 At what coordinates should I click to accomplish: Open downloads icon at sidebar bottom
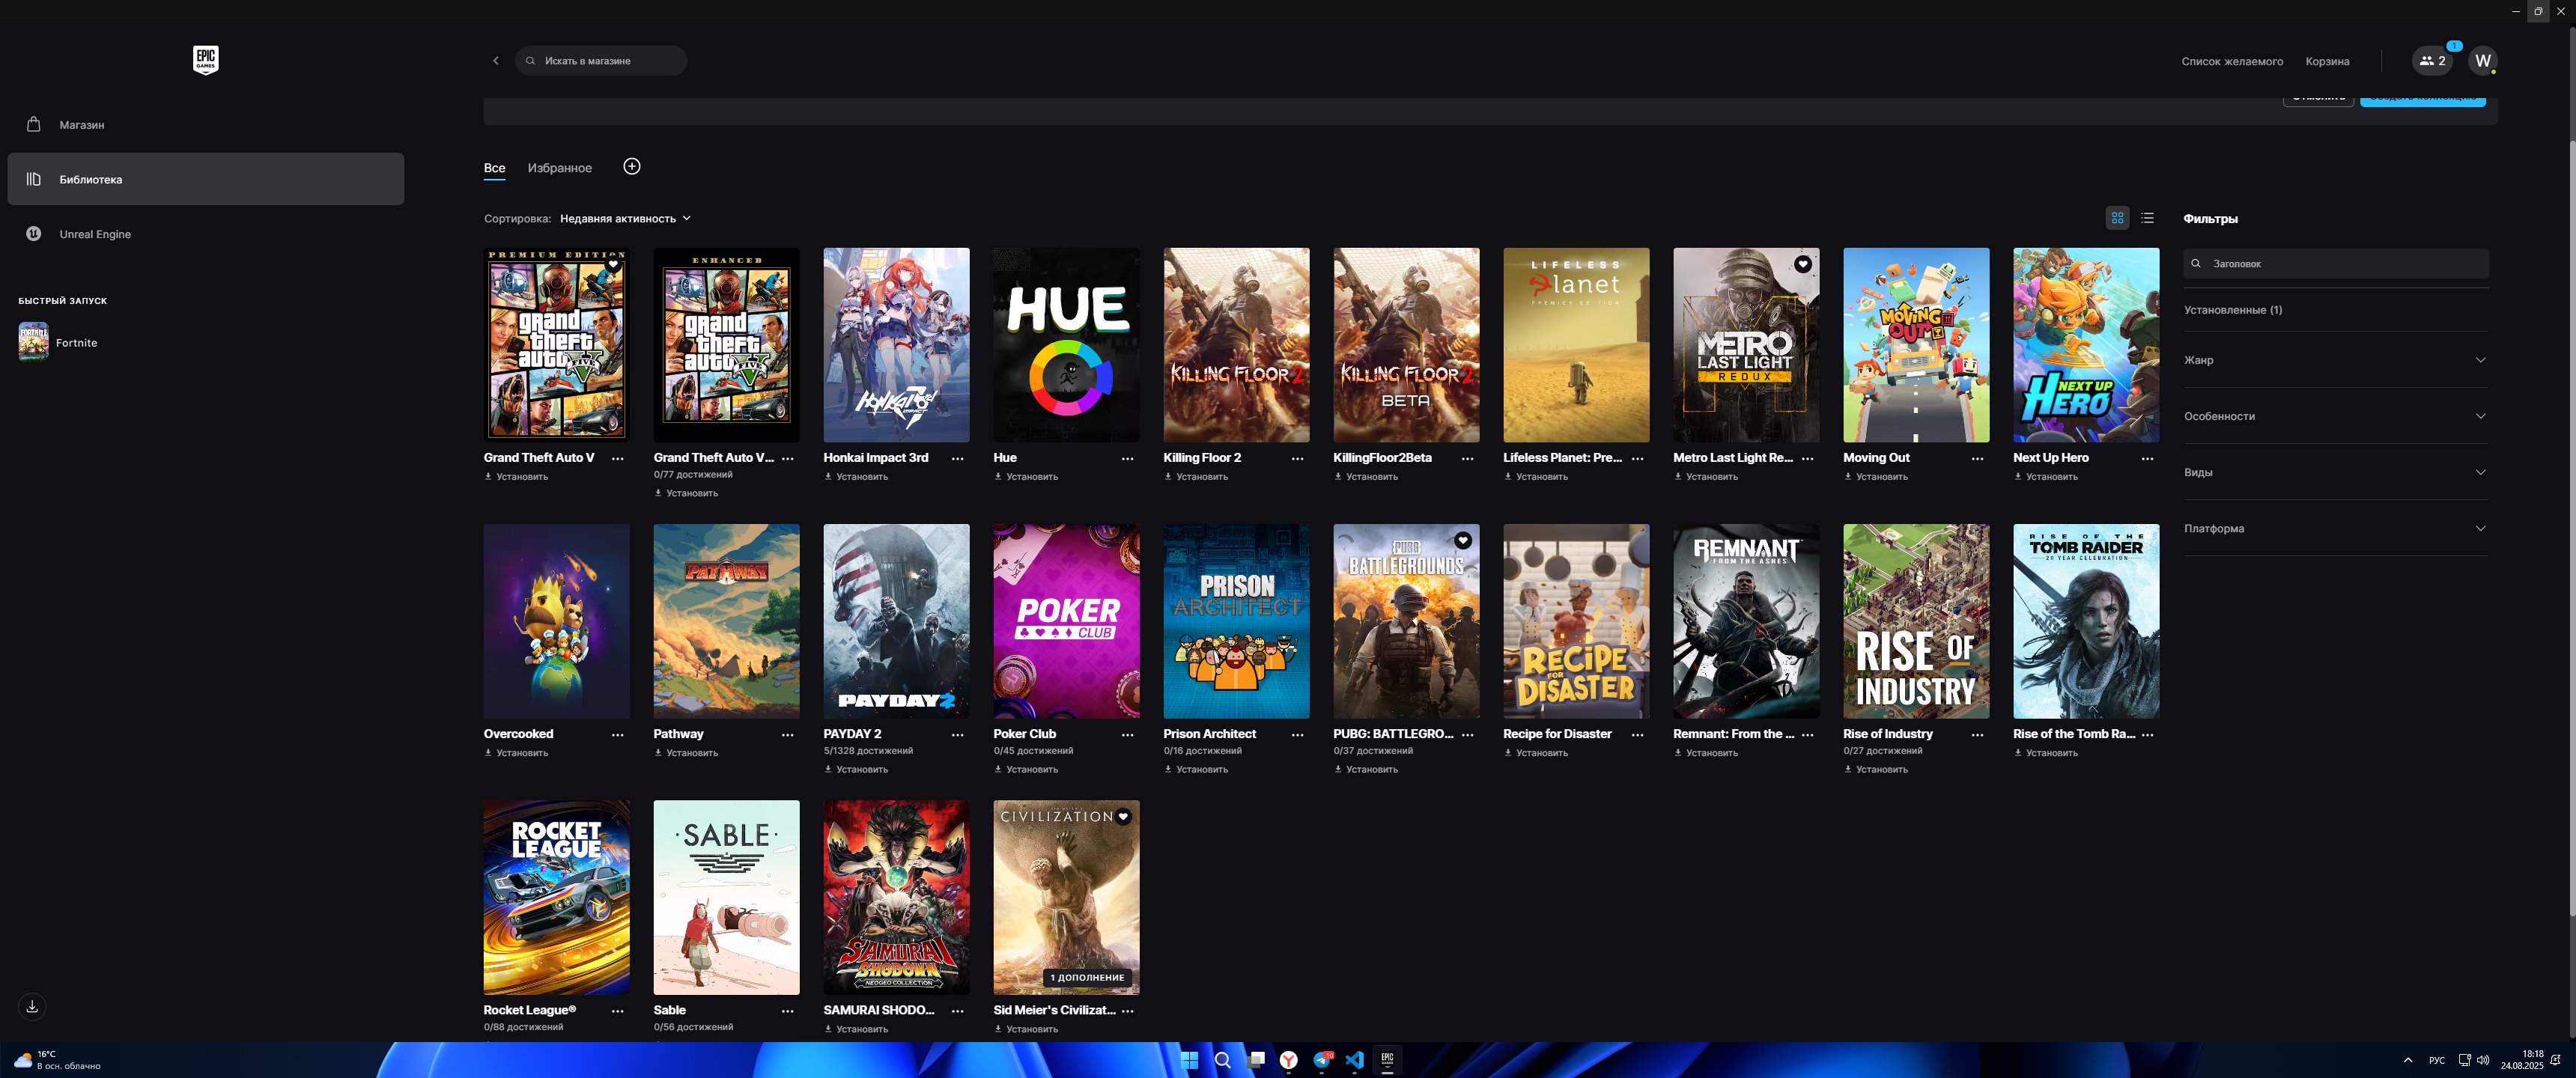click(x=32, y=1006)
